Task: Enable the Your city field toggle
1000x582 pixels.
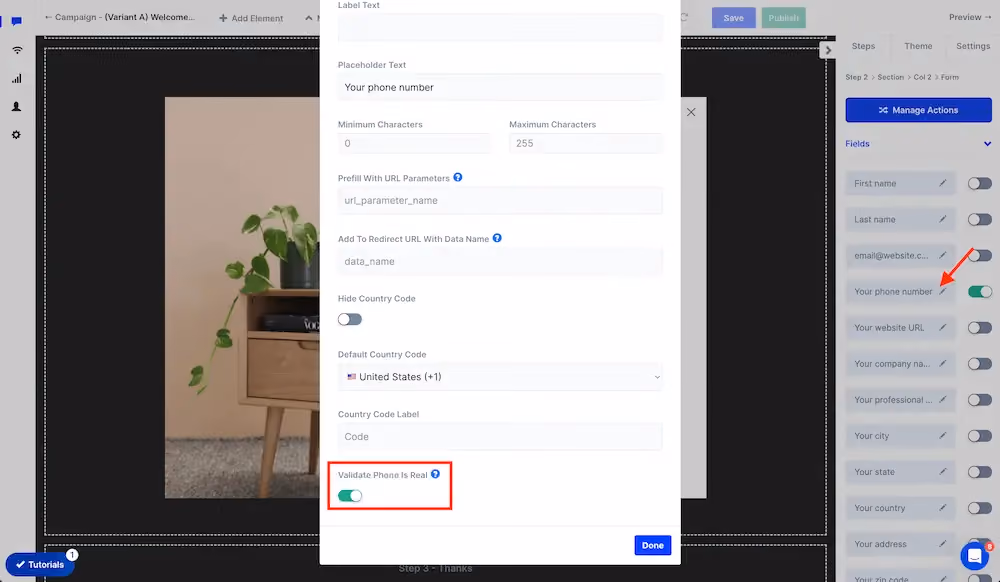Action: tap(980, 436)
